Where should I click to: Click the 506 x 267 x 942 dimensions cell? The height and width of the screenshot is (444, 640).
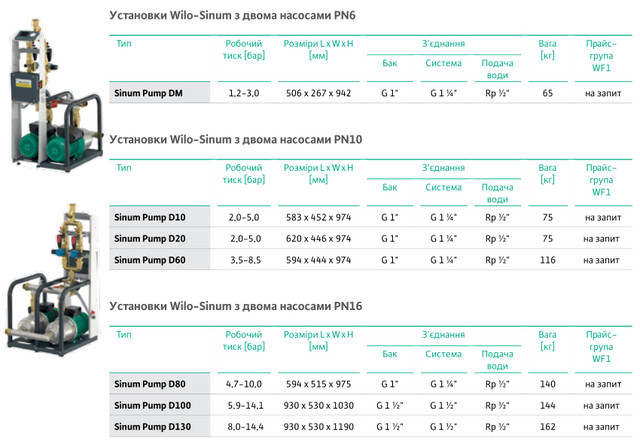click(x=317, y=92)
